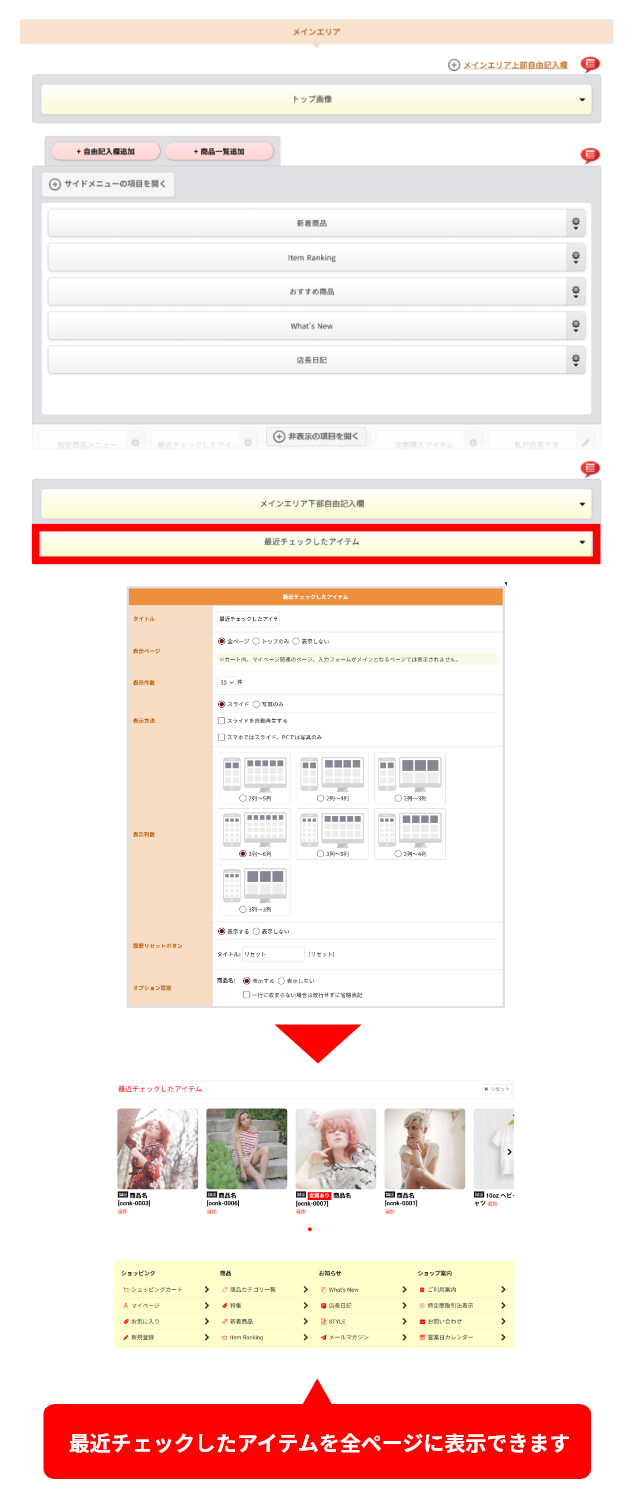630x1500 pixels.
Task: Click 商品カテゴリ一覧 tag icon in footer
Action: pyautogui.click(x=225, y=1290)
